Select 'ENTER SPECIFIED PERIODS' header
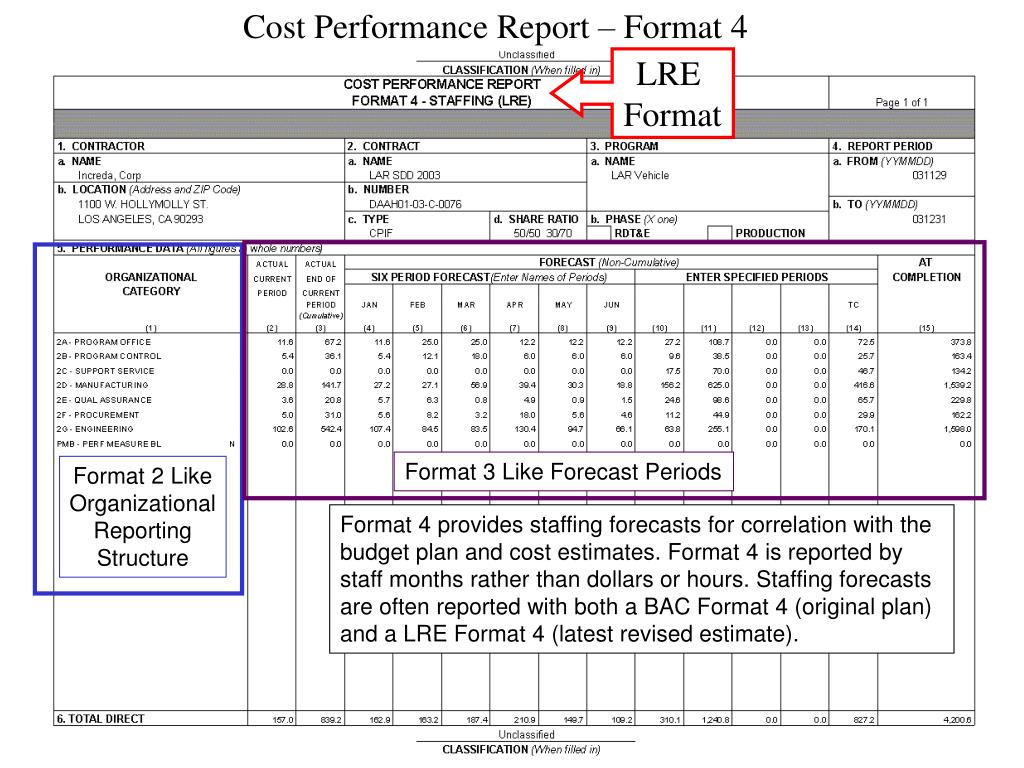The width and height of the screenshot is (1024, 768). [x=756, y=278]
